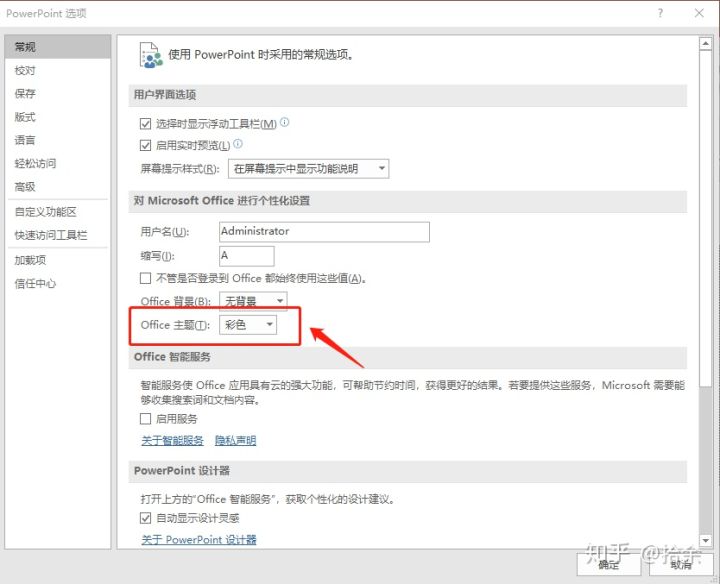Select 快速访问工具栏 category
The image size is (720, 584).
(x=58, y=235)
